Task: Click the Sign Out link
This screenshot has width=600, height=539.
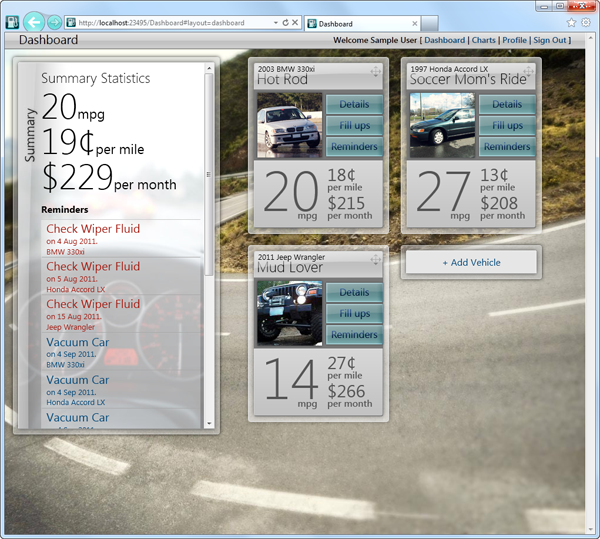Action: point(549,40)
